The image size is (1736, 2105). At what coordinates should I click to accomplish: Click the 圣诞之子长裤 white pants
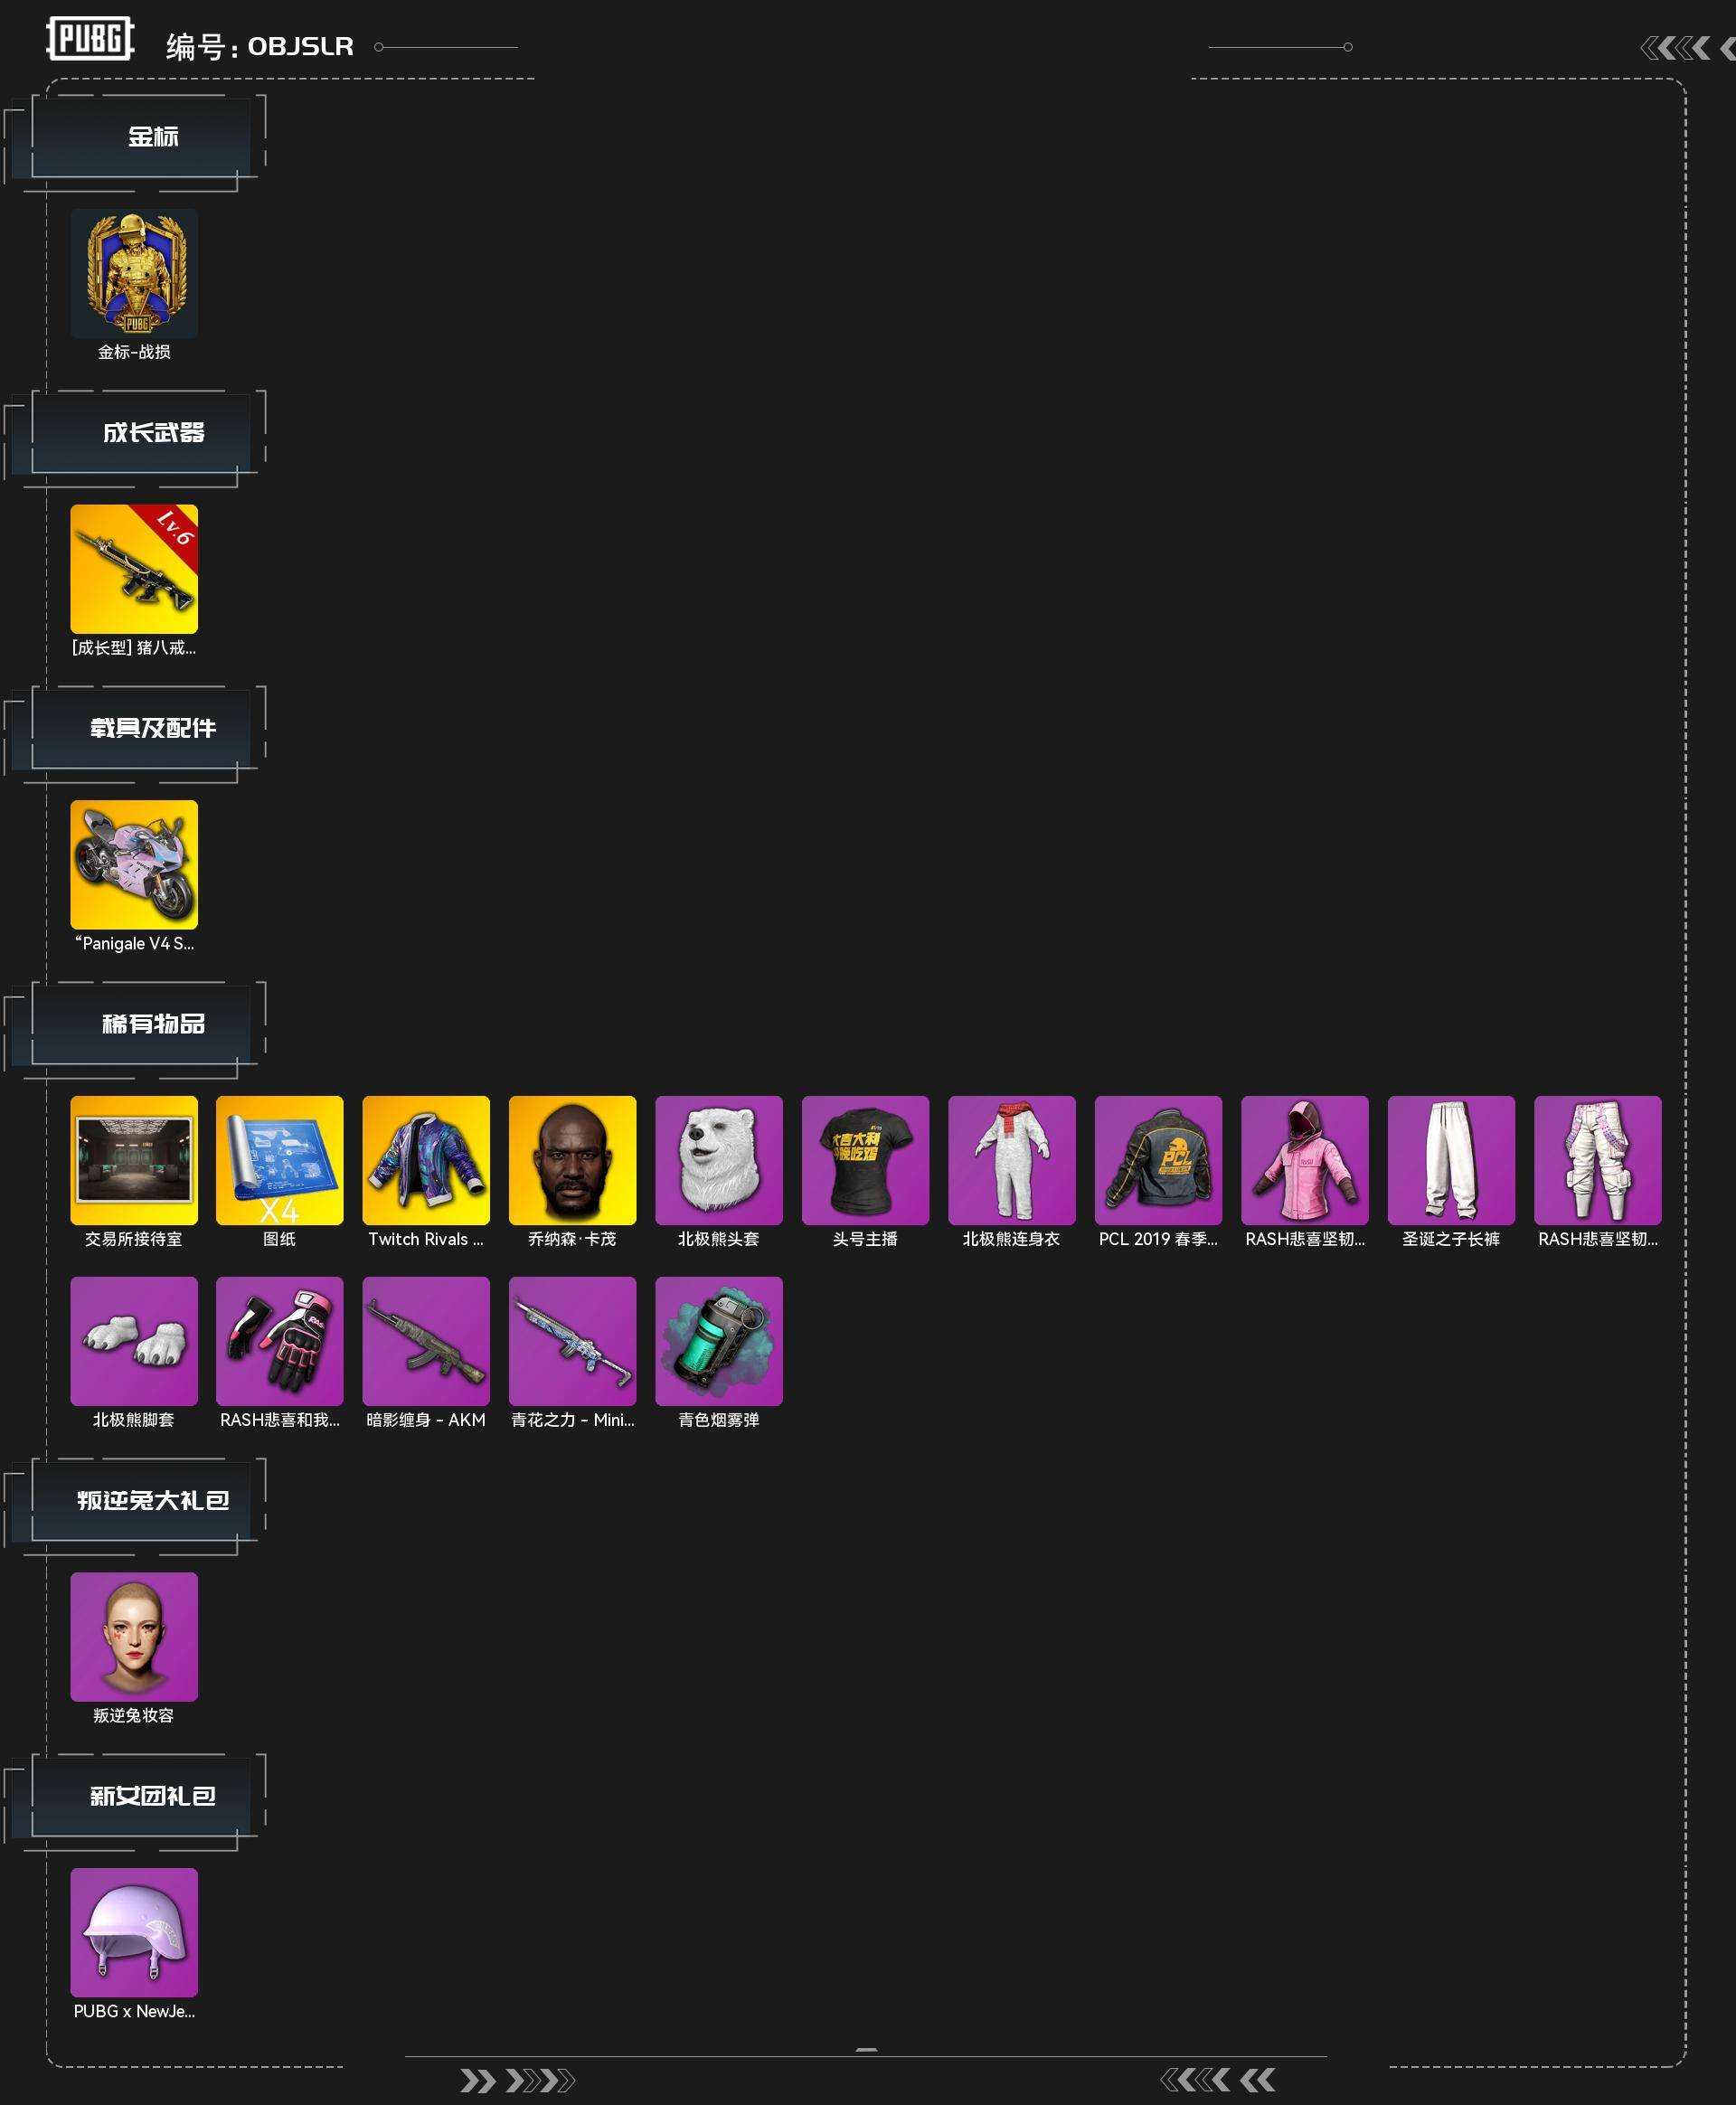[x=1451, y=1160]
